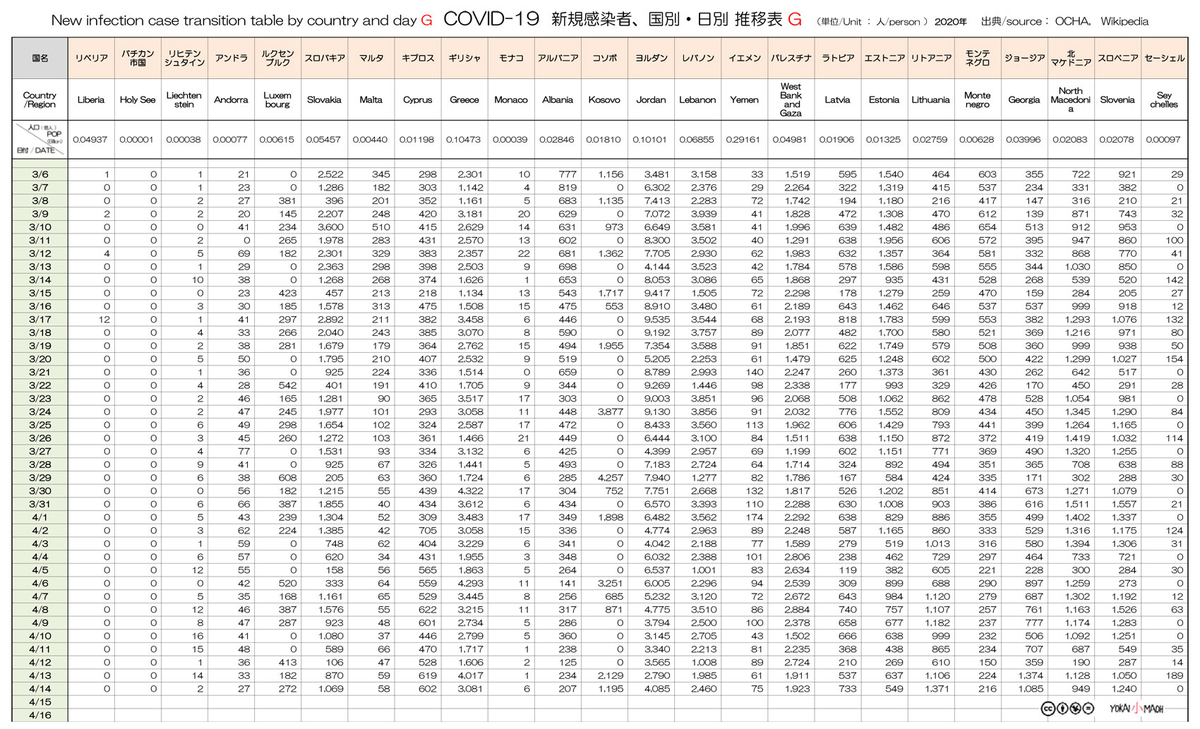Click the Montenegro column header
This screenshot has width=1200, height=729.
pyautogui.click(x=977, y=100)
